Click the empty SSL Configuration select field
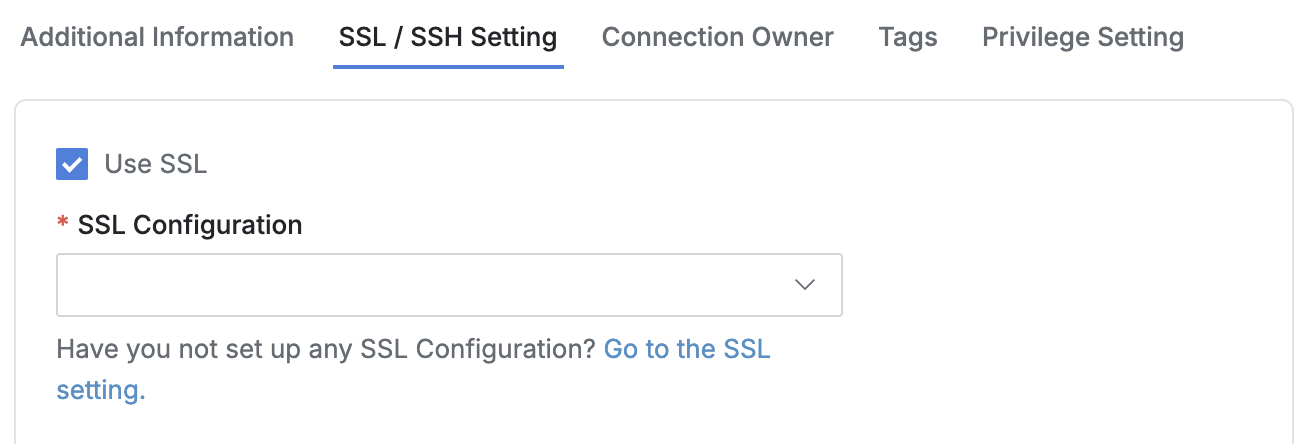The image size is (1308, 444). point(400,285)
